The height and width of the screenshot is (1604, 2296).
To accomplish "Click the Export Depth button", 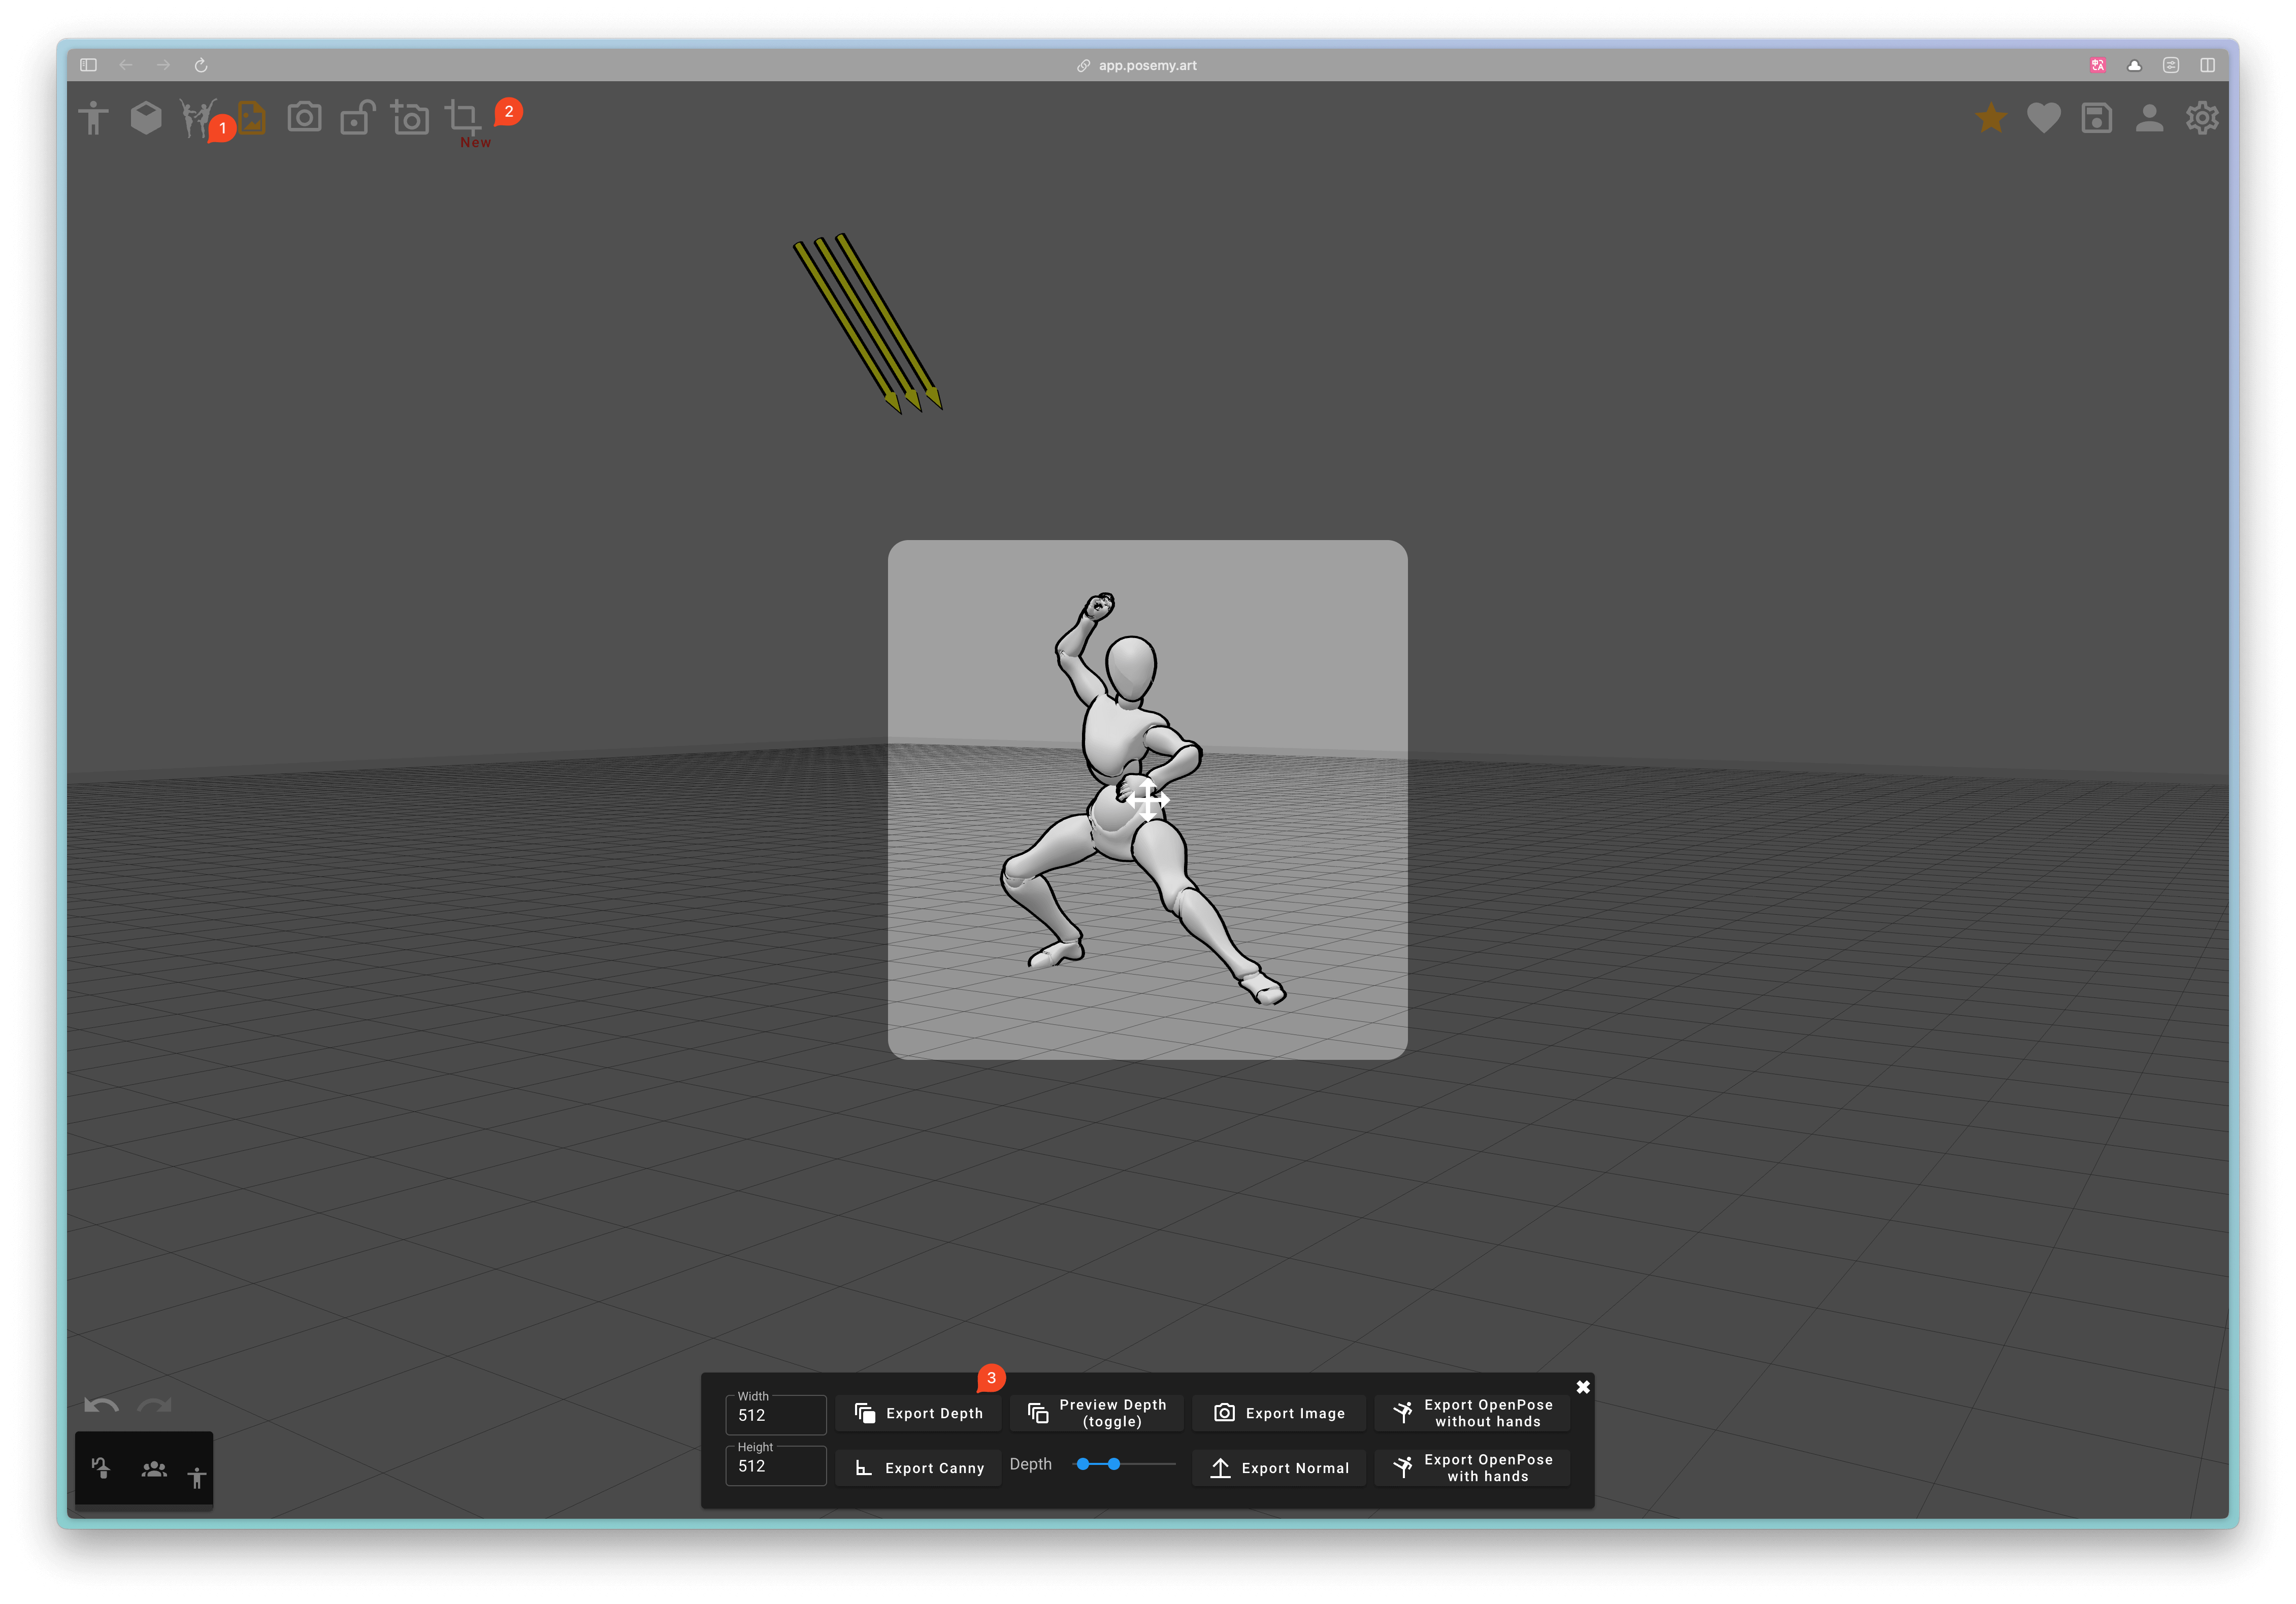I will pos(918,1413).
